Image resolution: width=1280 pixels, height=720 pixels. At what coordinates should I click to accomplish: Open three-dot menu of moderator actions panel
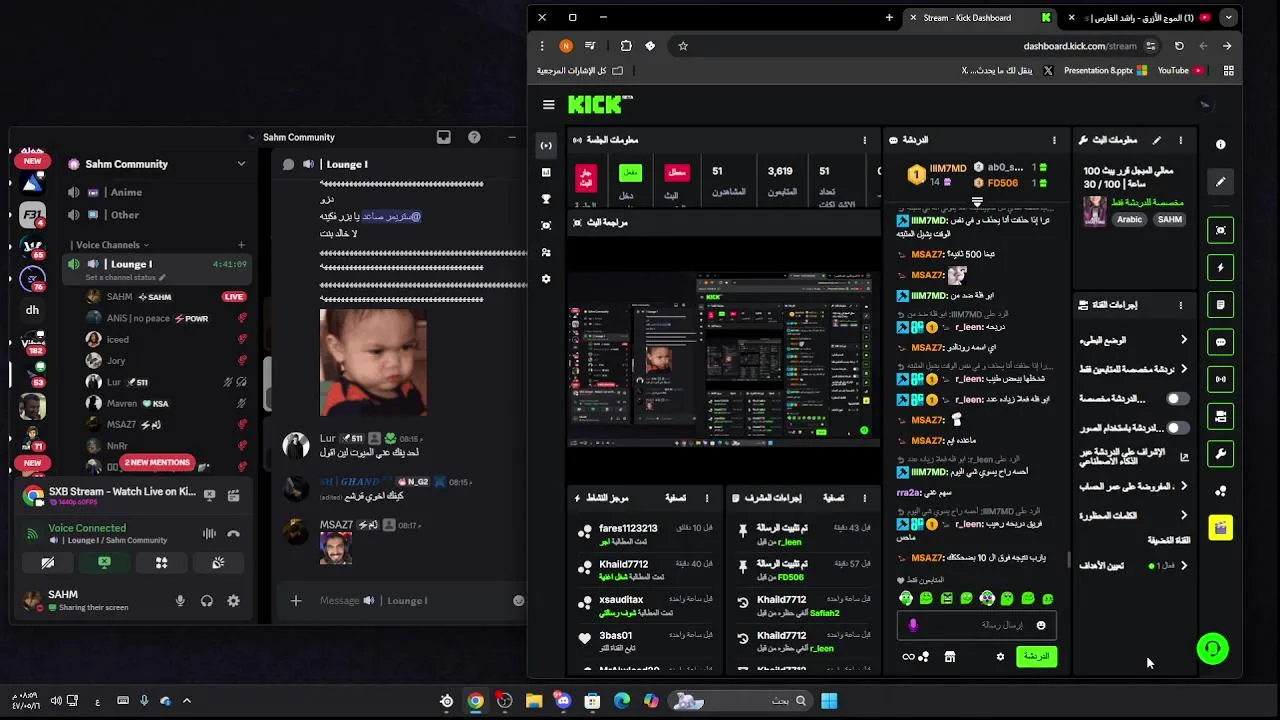point(865,498)
